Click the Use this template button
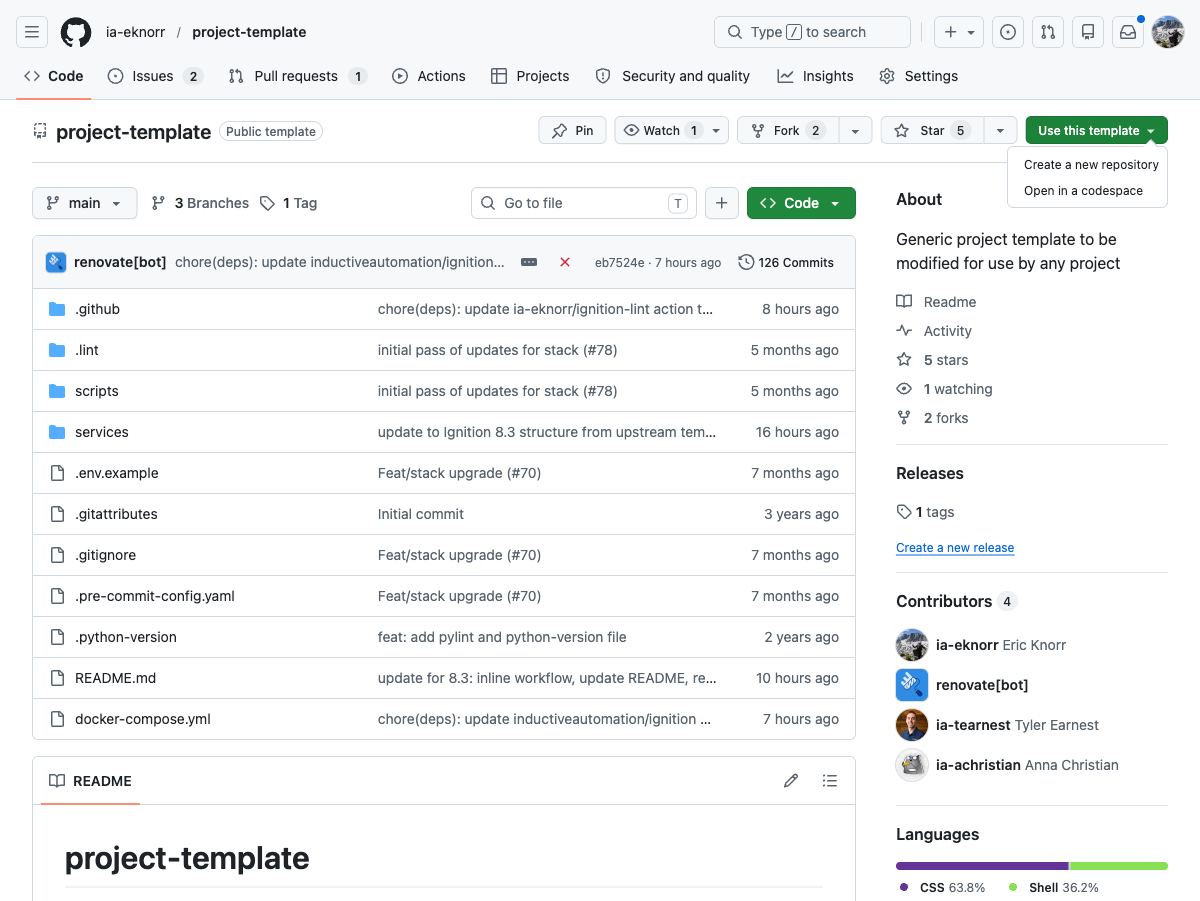Viewport: 1200px width, 901px height. click(x=1097, y=131)
